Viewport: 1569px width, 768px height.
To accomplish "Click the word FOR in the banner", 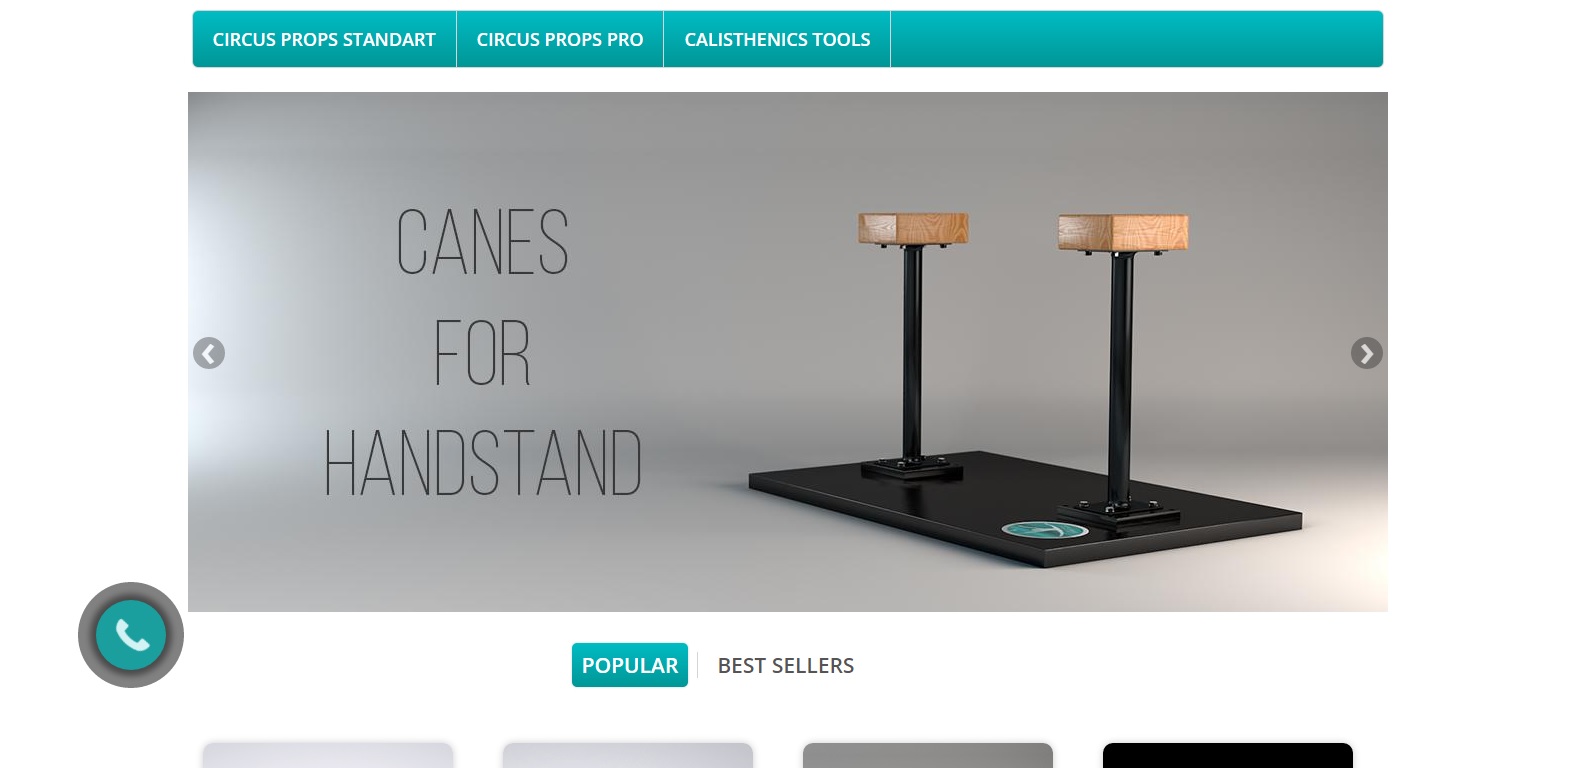I will click(x=483, y=353).
